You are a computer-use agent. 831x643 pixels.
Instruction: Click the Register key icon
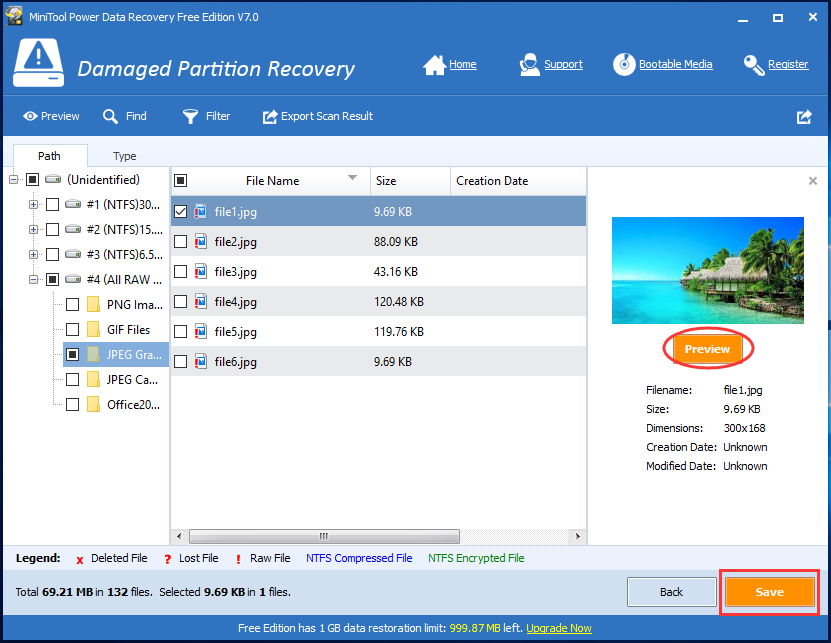click(754, 65)
